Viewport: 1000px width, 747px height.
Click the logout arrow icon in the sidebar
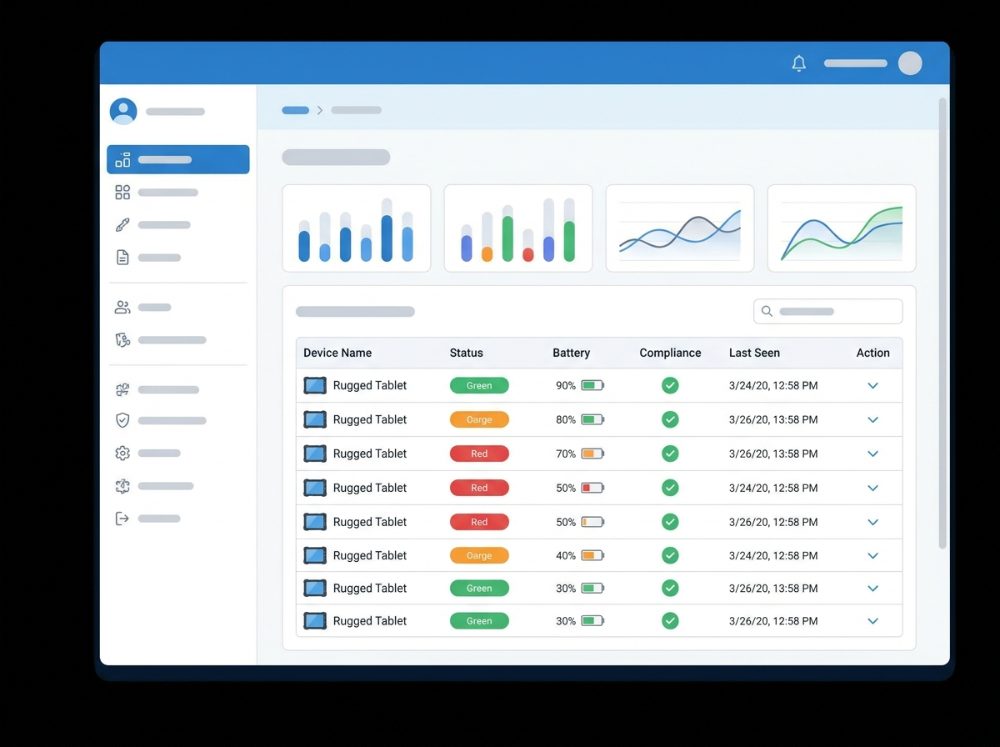pos(122,519)
